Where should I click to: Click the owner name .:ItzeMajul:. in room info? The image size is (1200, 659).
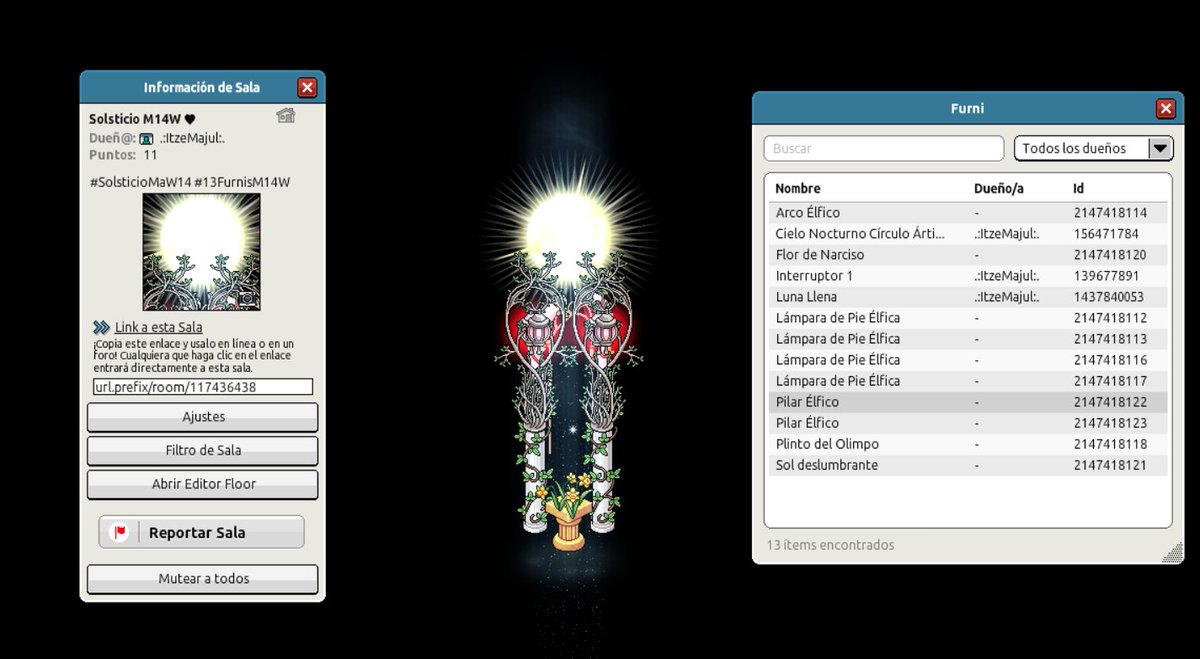192,138
